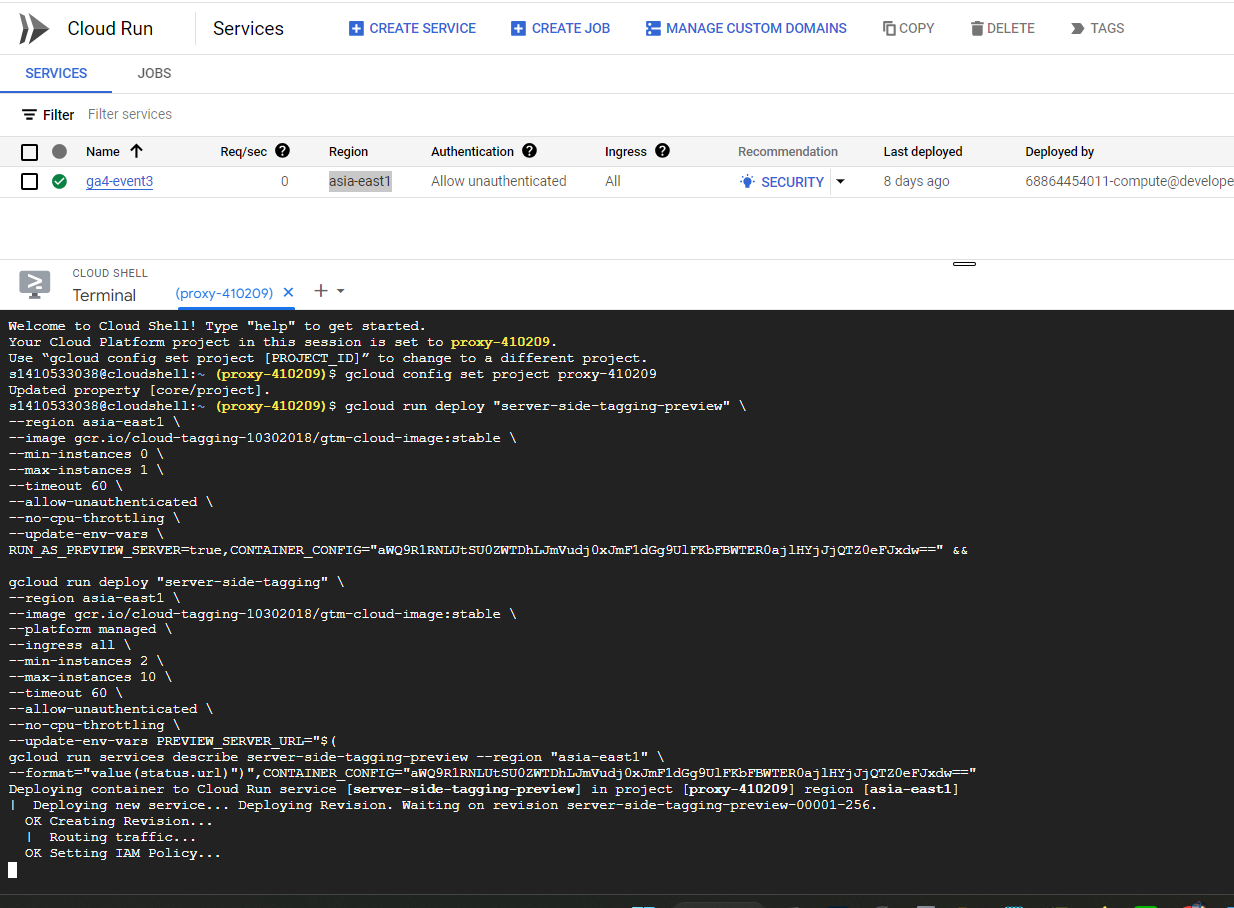The height and width of the screenshot is (908, 1234).
Task: Click the Cloud Run logo icon
Action: point(33,28)
